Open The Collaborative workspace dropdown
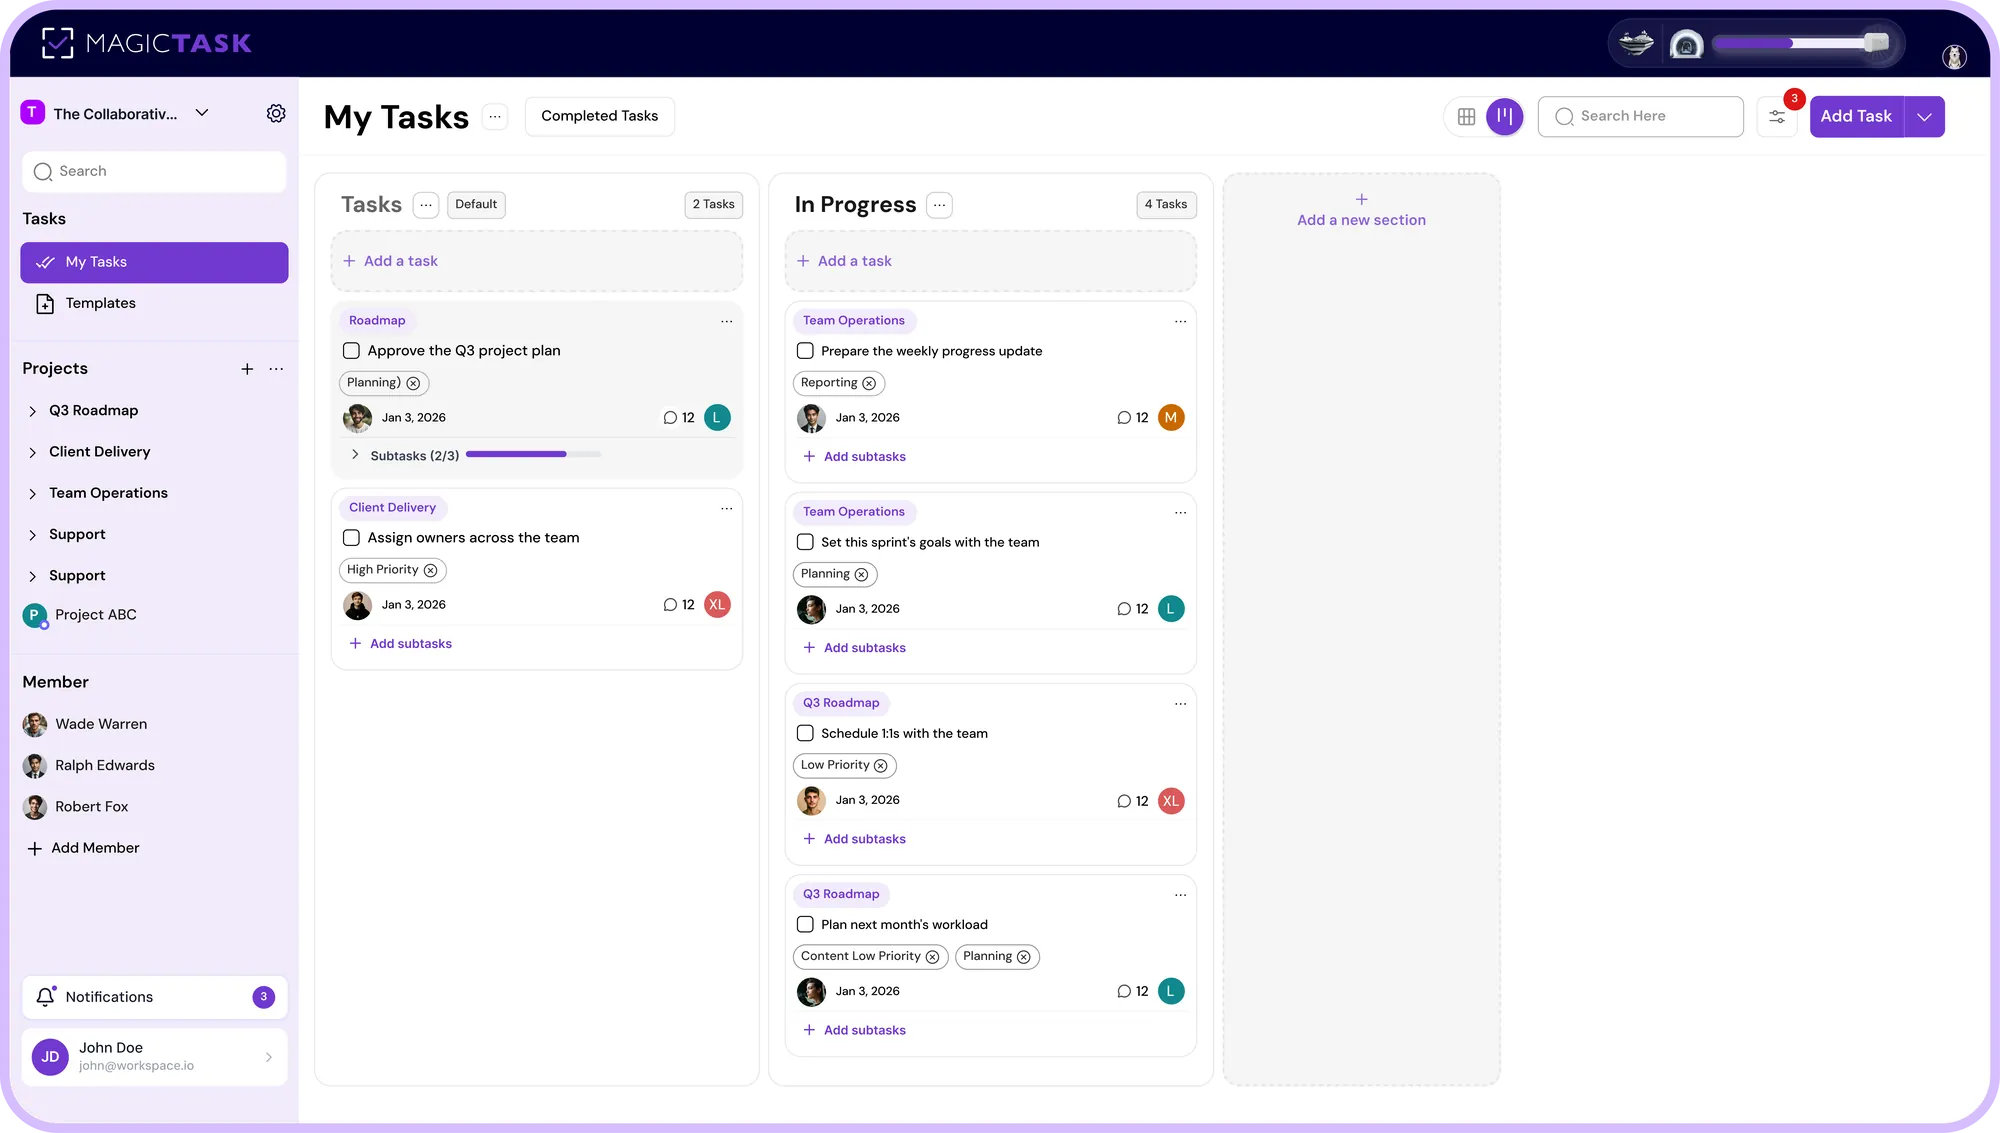The image size is (2000, 1133). [202, 113]
